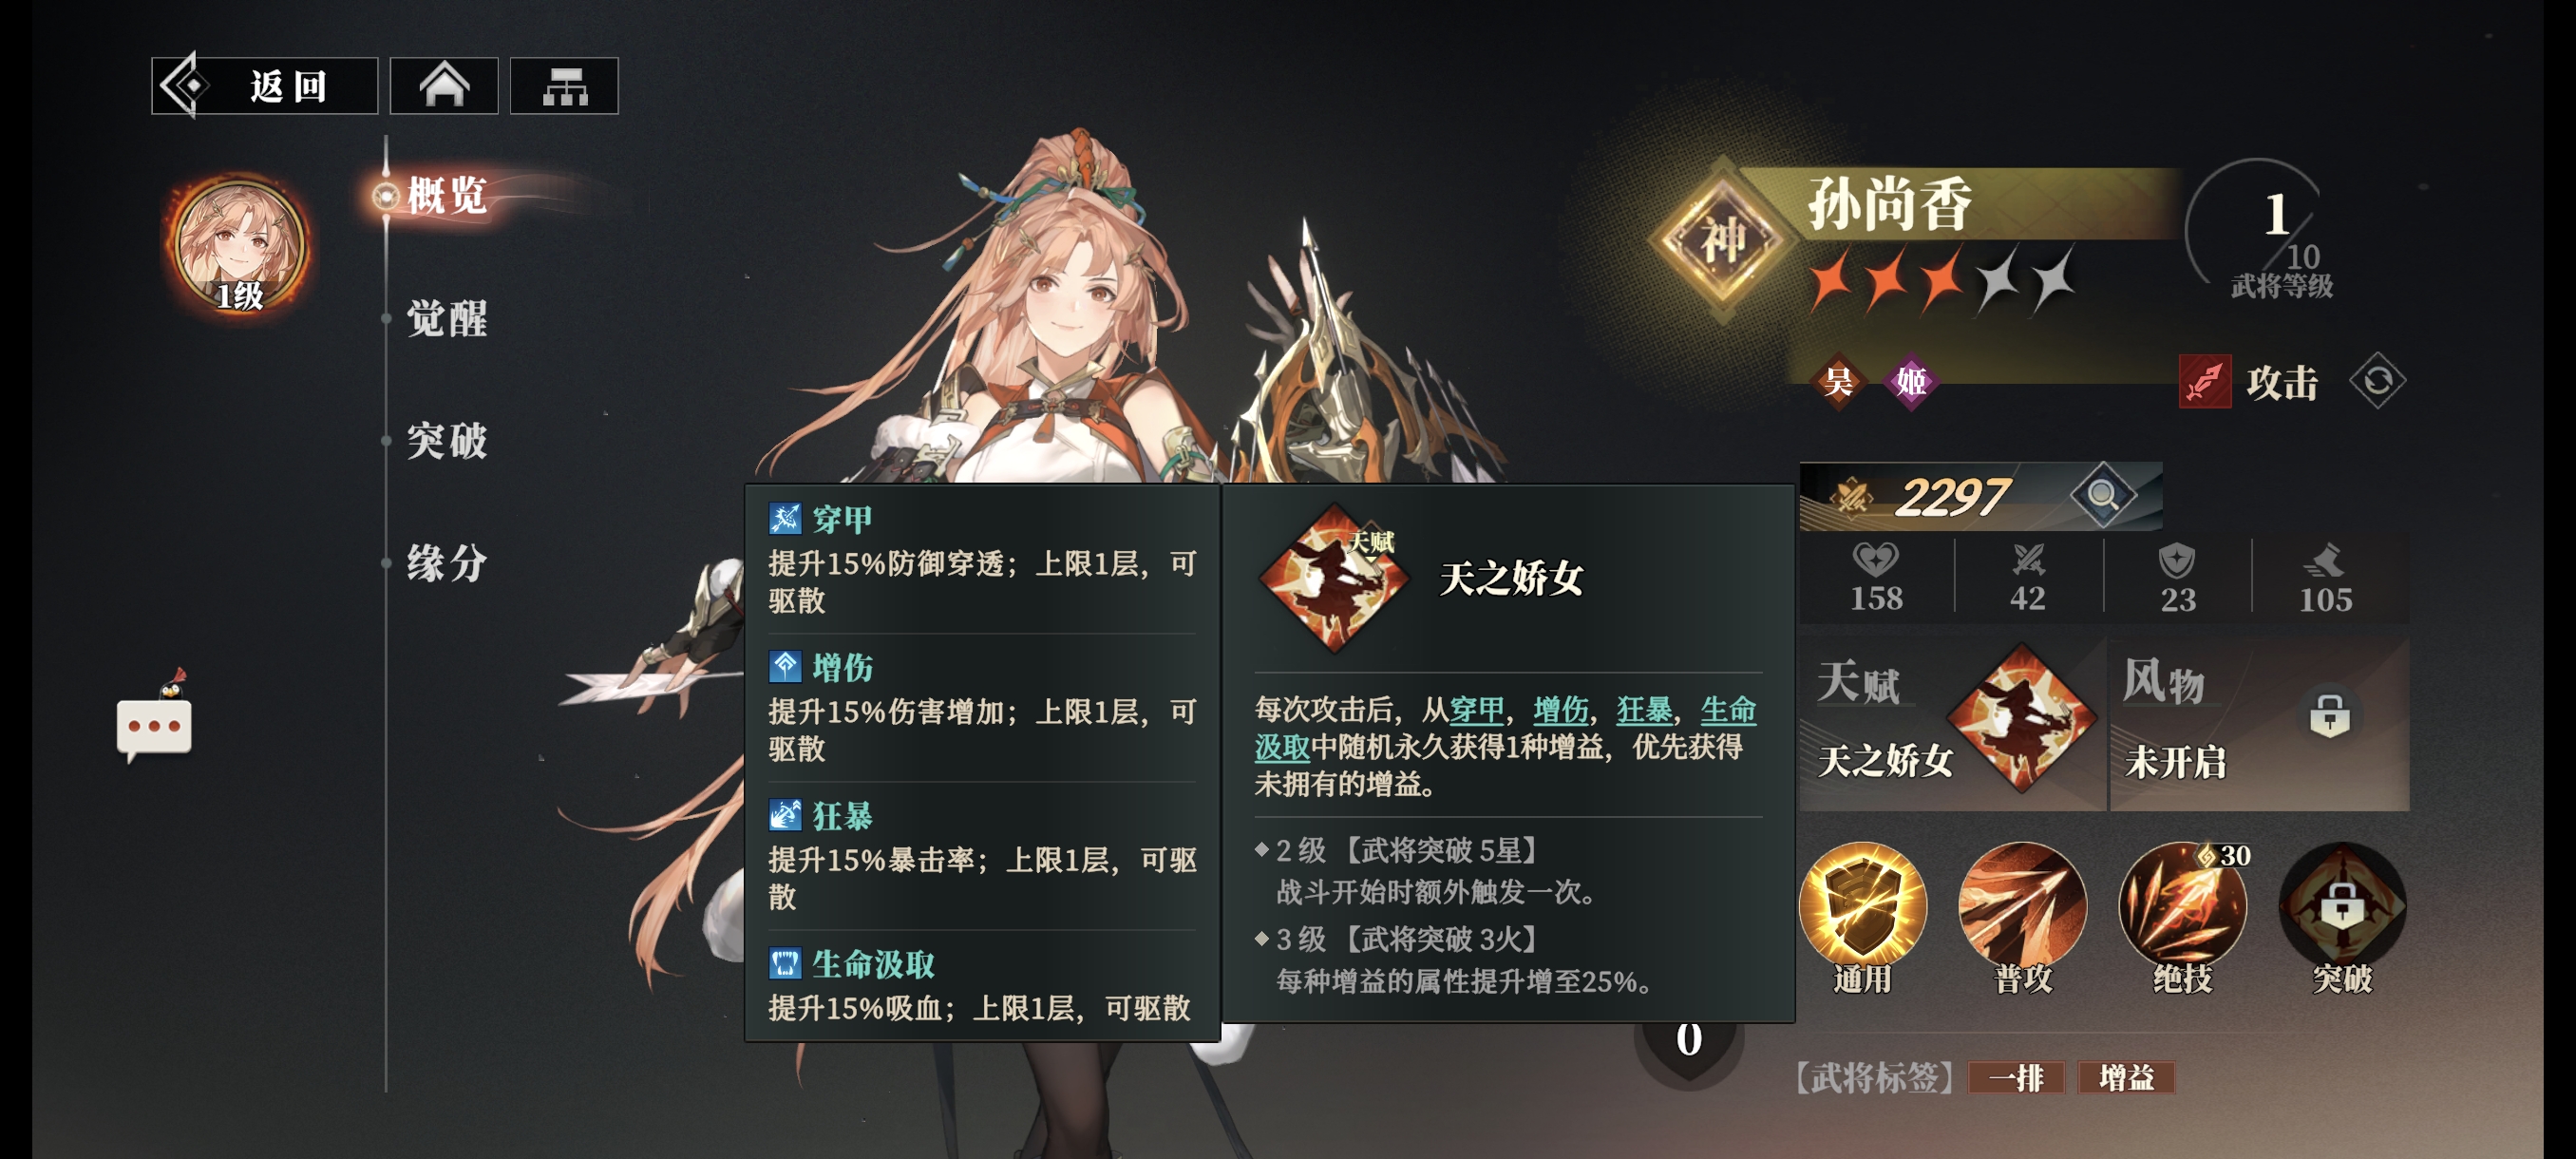Open the 狂暴 keyword link
Image resolution: width=2576 pixels, height=1159 pixels.
(x=1644, y=710)
